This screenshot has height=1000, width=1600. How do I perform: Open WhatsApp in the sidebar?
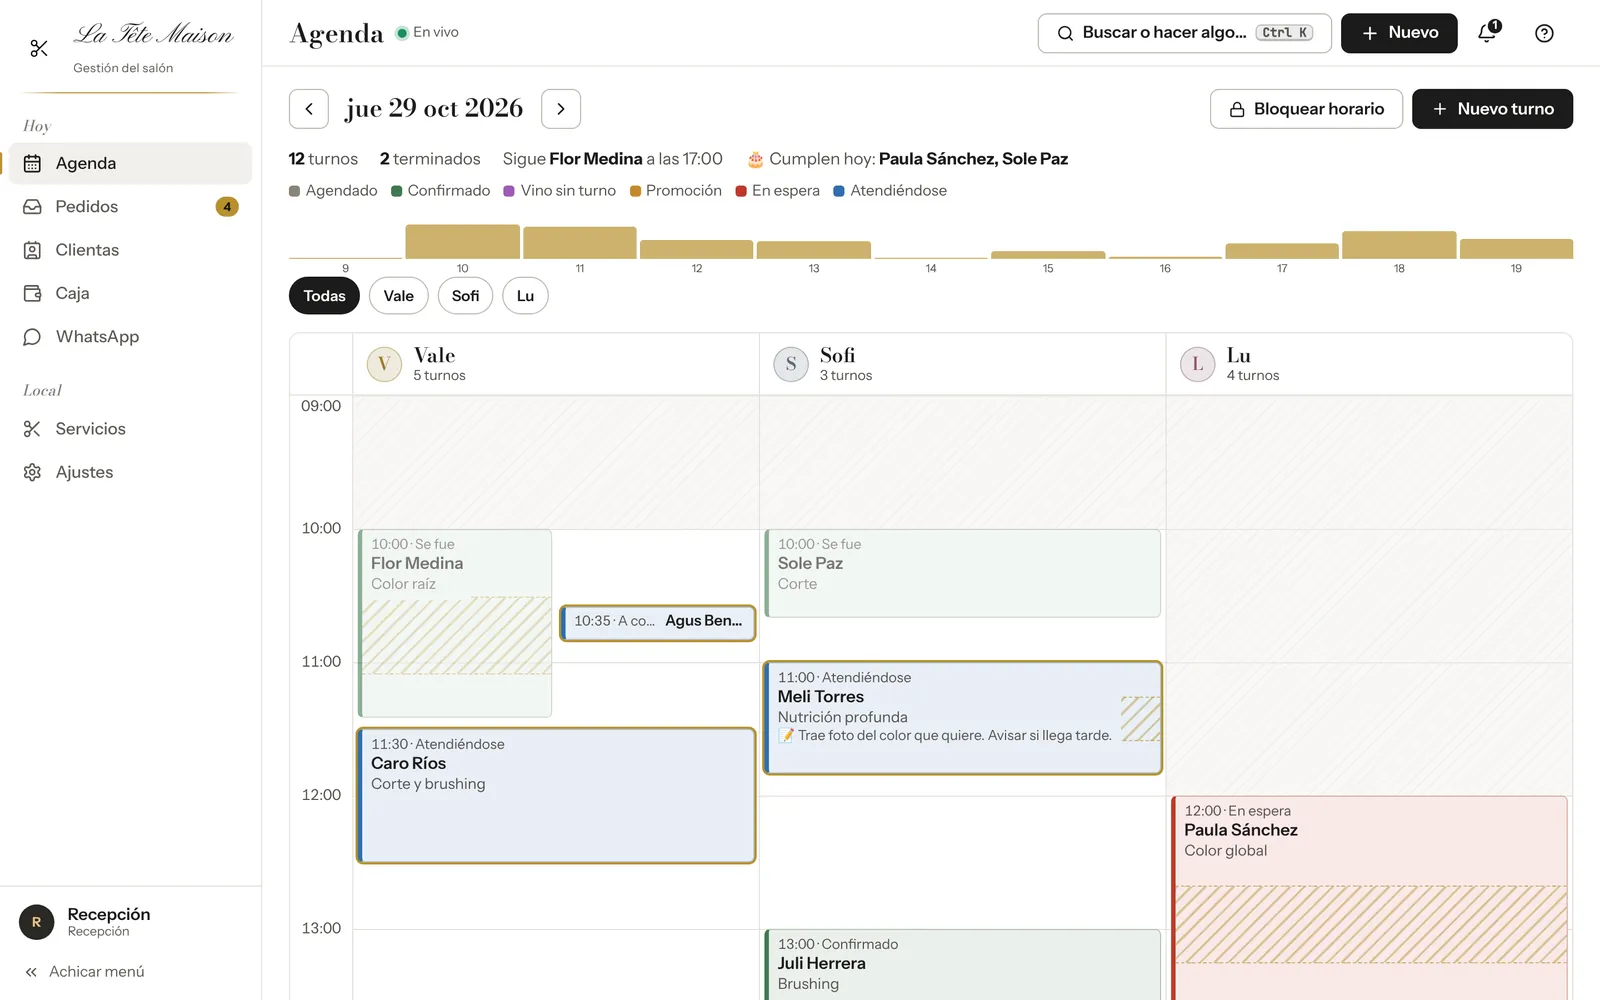click(130, 337)
